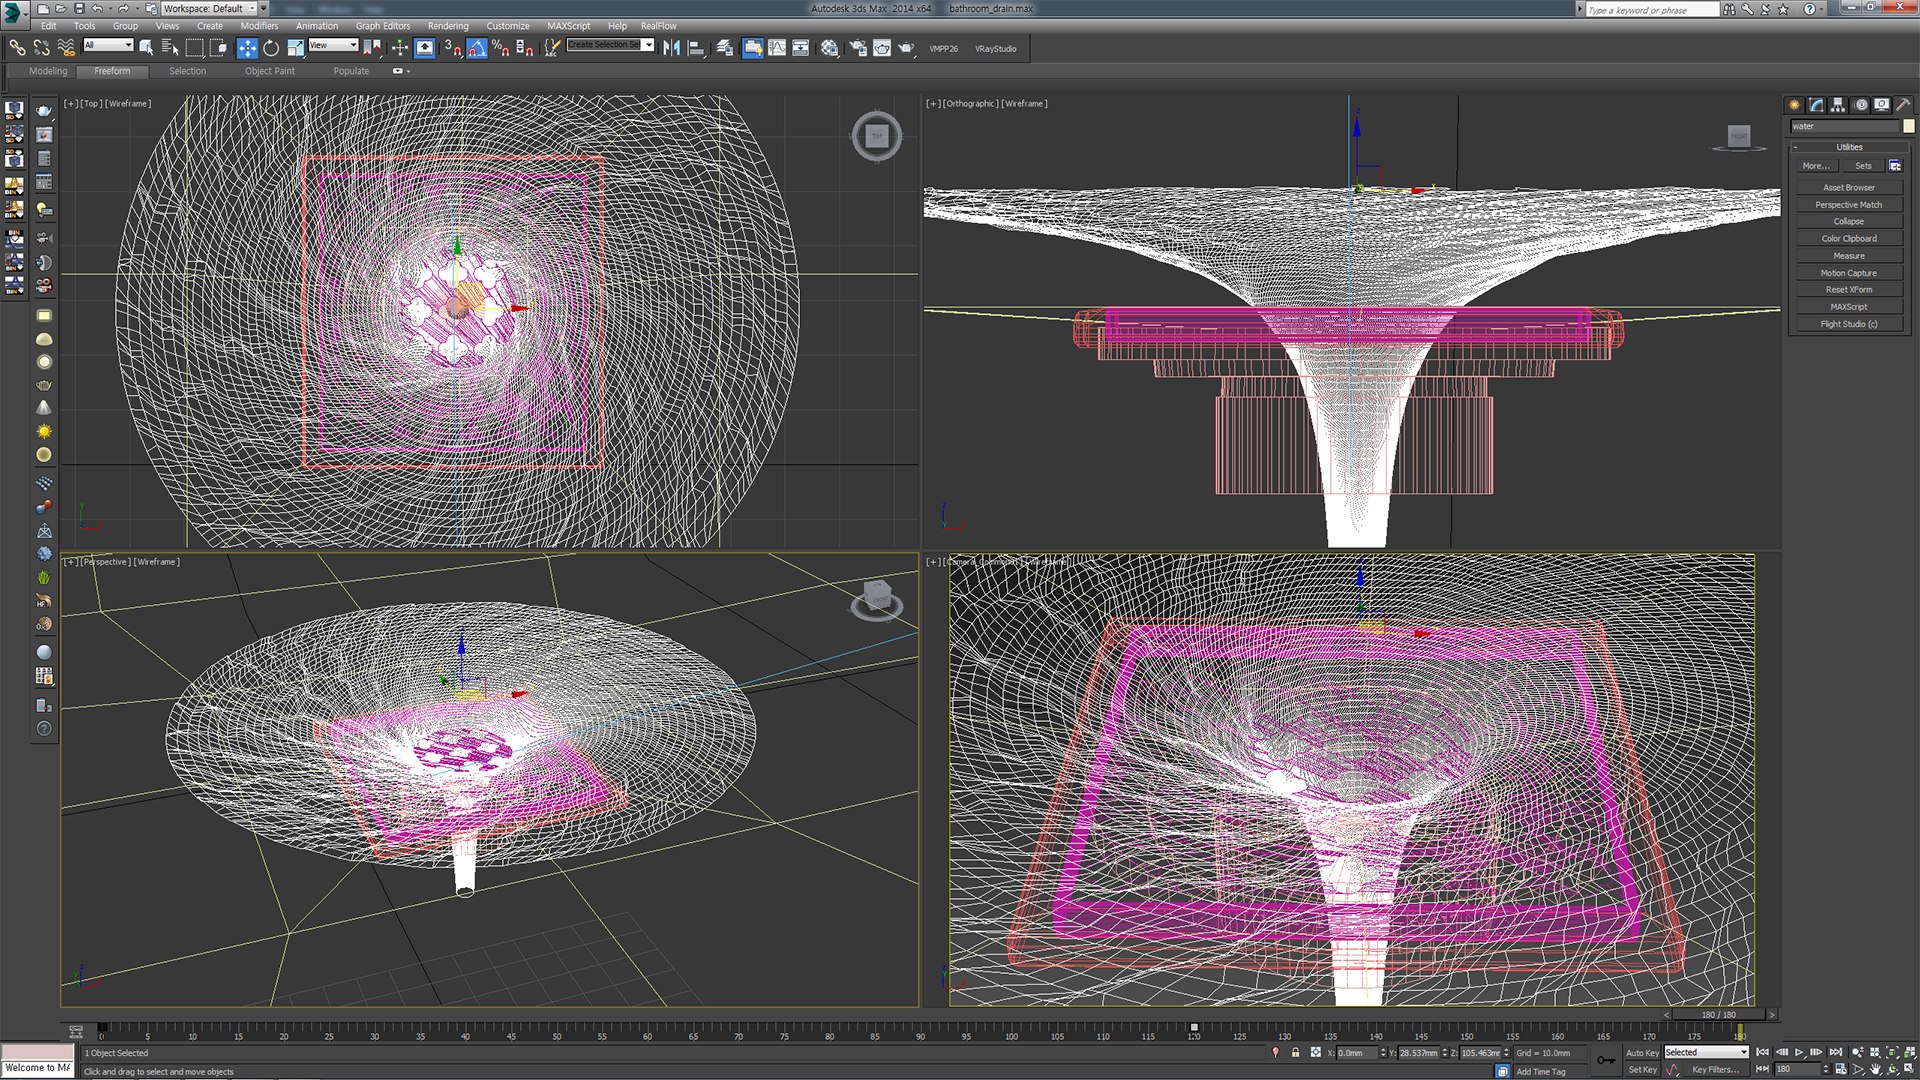
Task: Click the object color swatch beside water
Action: (1908, 127)
